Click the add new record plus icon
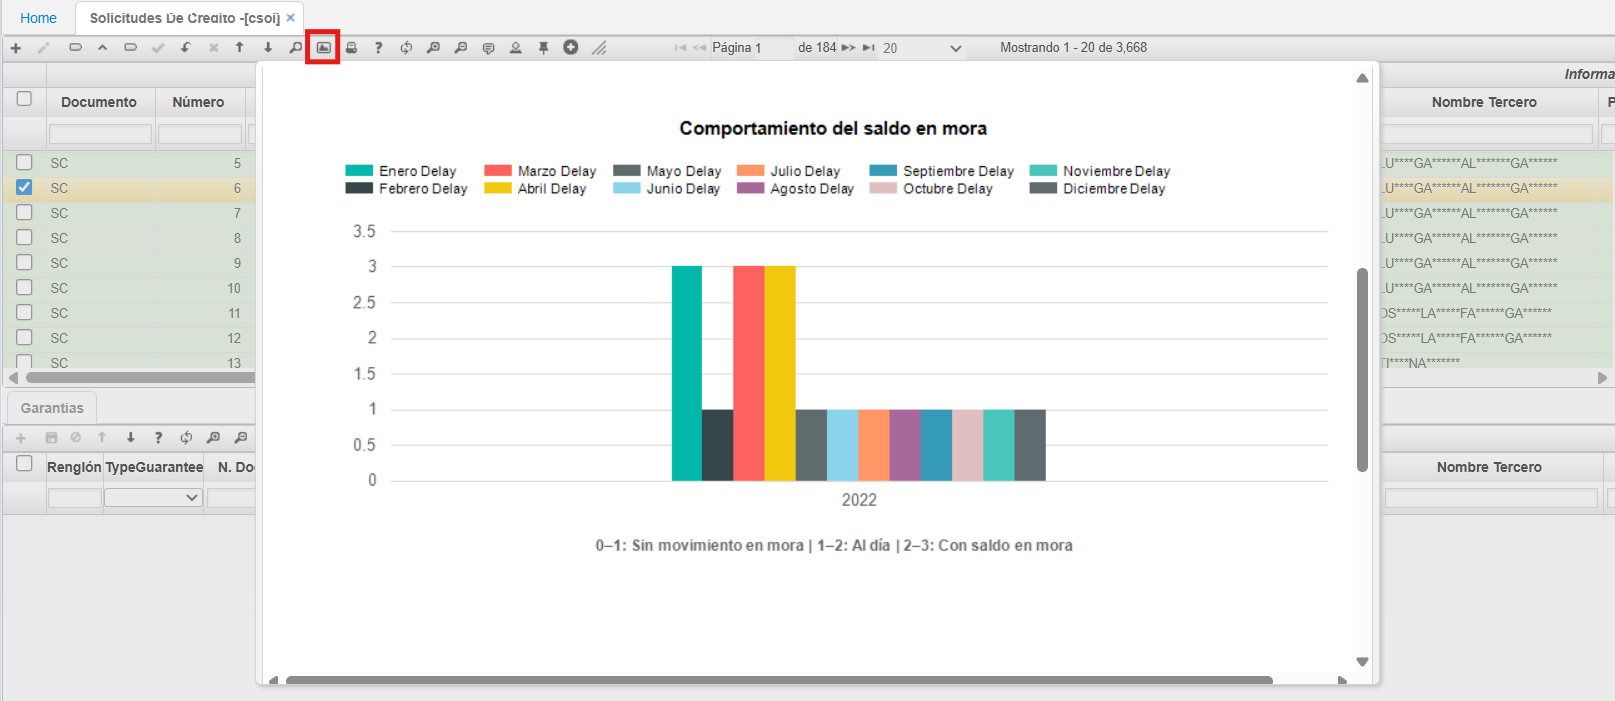Viewport: 1615px width, 701px height. point(16,48)
